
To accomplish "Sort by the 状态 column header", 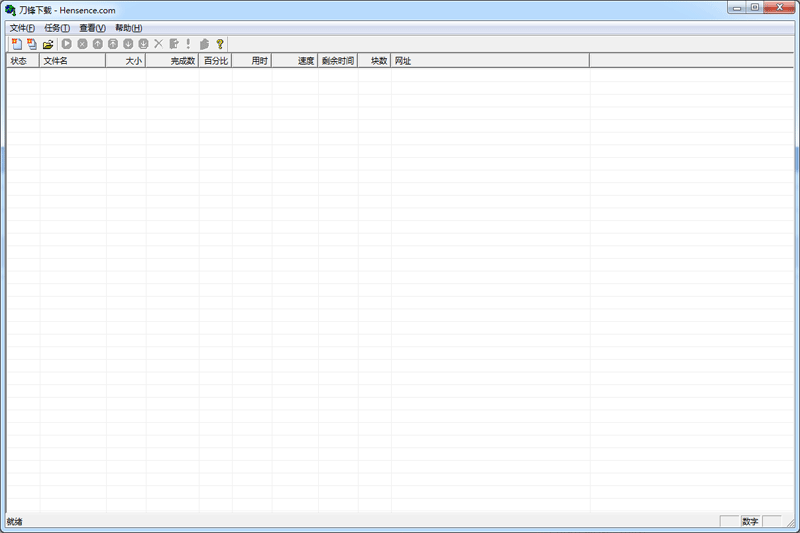I will (x=23, y=61).
